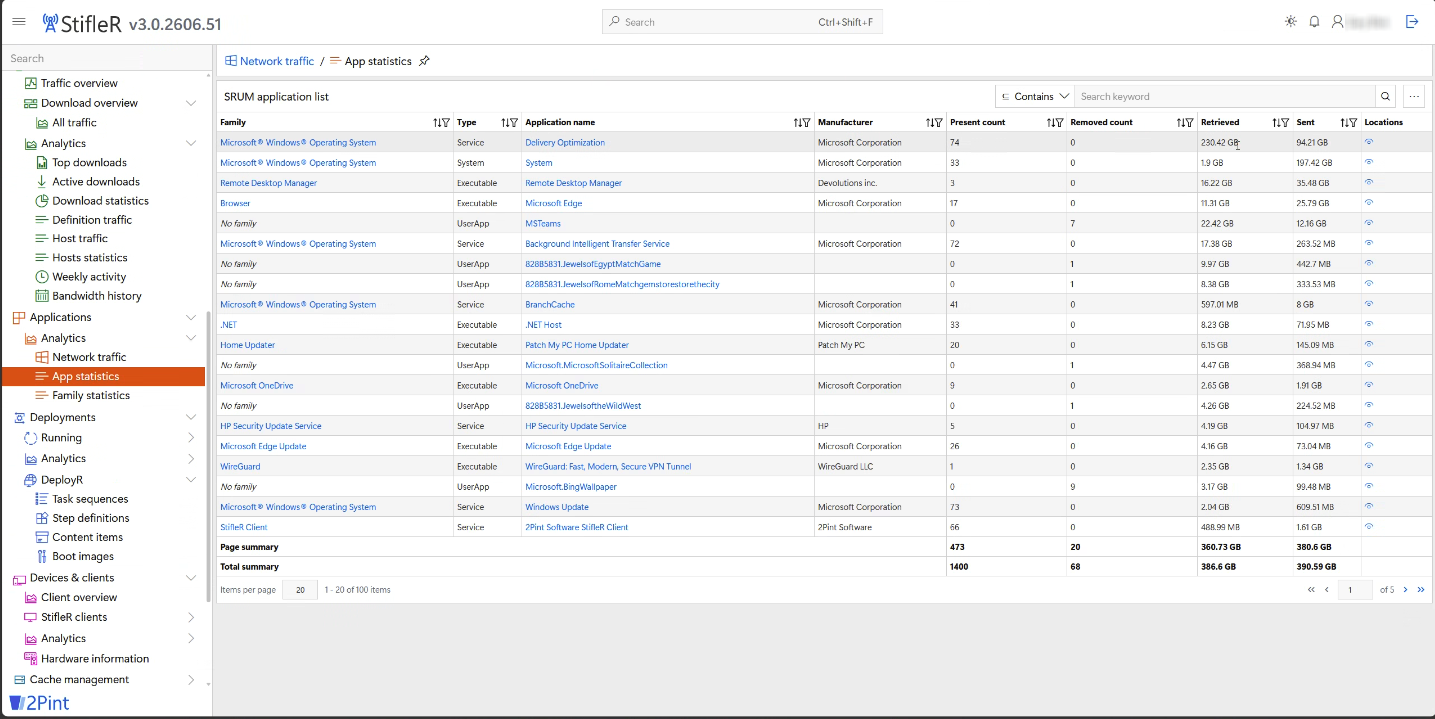The height and width of the screenshot is (719, 1435).
Task: Sort the Removed count column
Action: tap(1181, 123)
